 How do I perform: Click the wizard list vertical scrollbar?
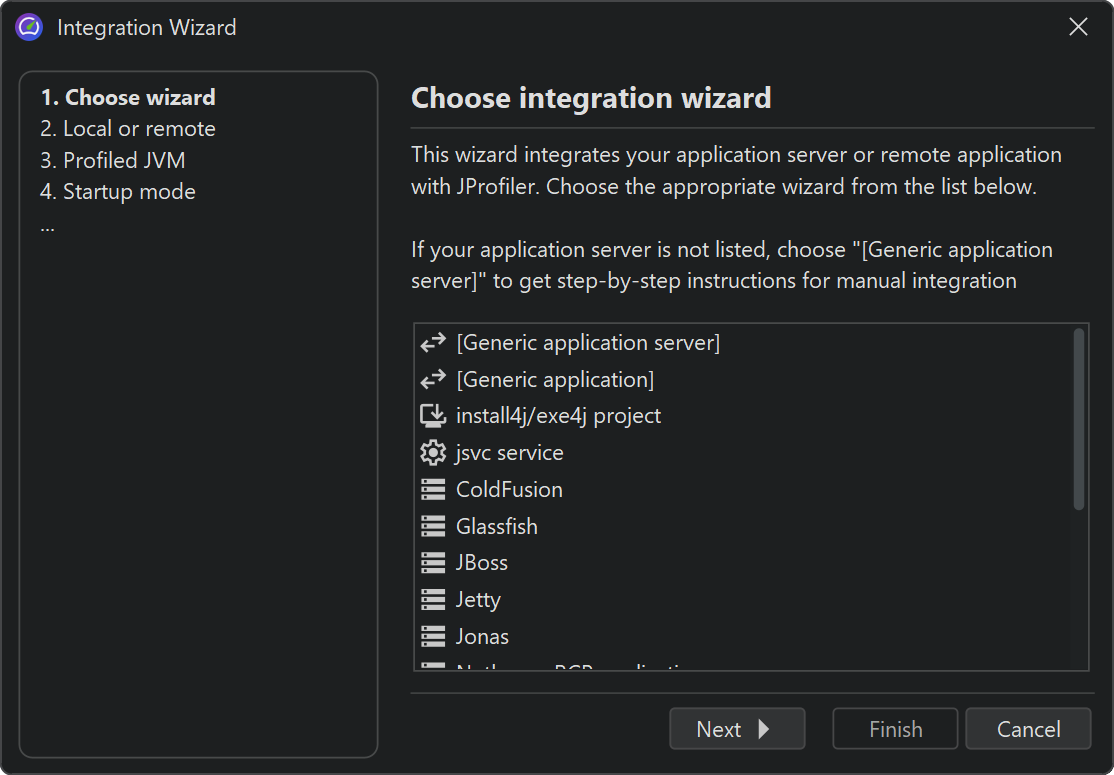(x=1078, y=420)
